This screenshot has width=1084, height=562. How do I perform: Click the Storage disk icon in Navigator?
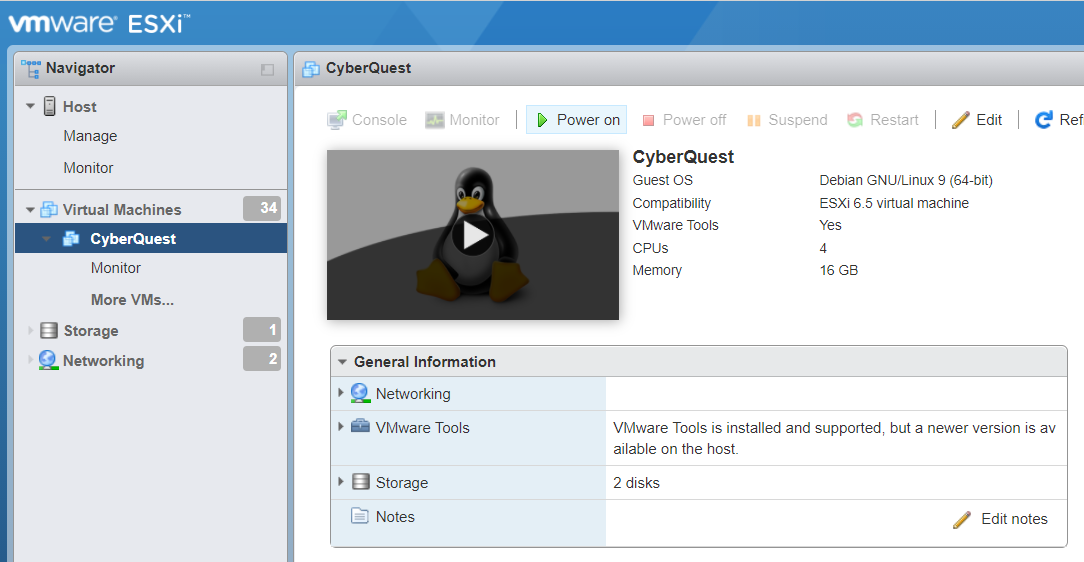pos(49,330)
